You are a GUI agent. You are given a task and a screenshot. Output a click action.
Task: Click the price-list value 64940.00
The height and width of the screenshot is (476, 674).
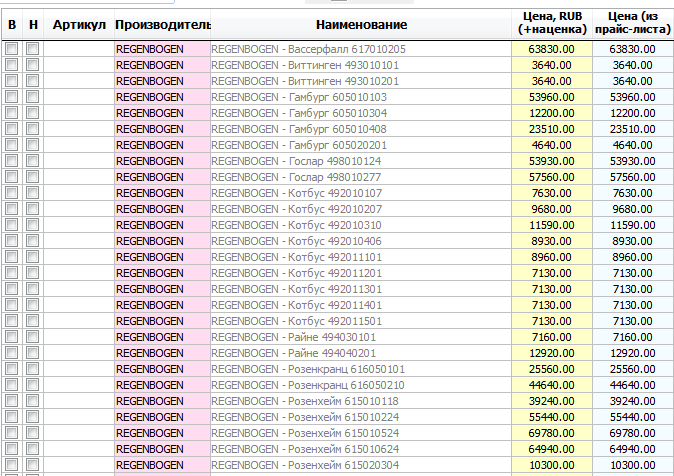click(x=633, y=449)
